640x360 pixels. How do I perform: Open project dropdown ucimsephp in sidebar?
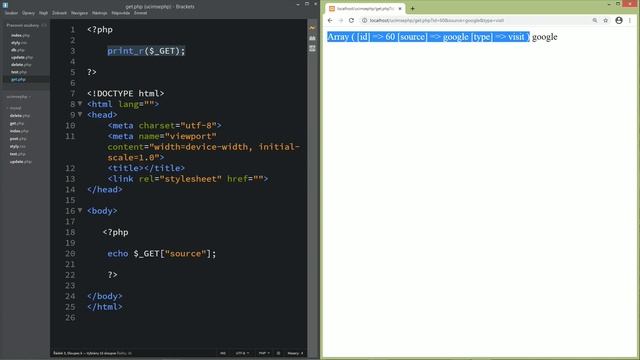[x=19, y=97]
